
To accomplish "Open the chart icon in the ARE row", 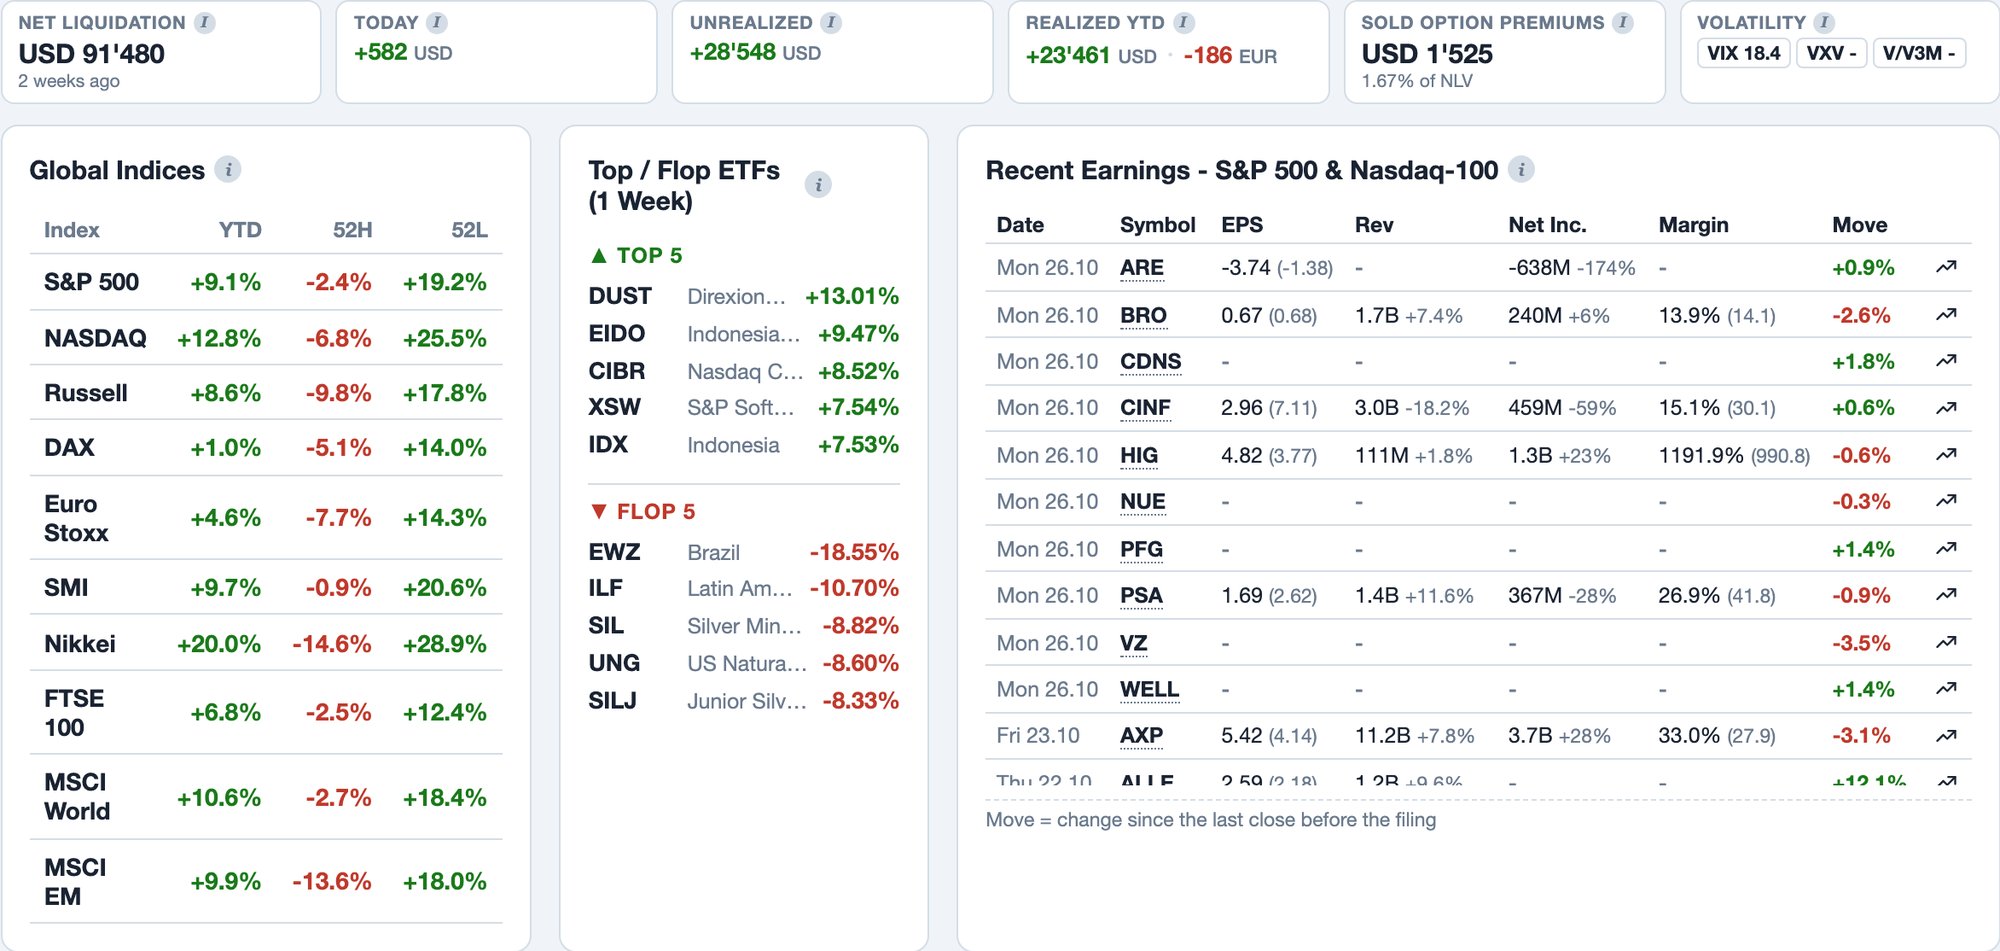I will (1946, 267).
